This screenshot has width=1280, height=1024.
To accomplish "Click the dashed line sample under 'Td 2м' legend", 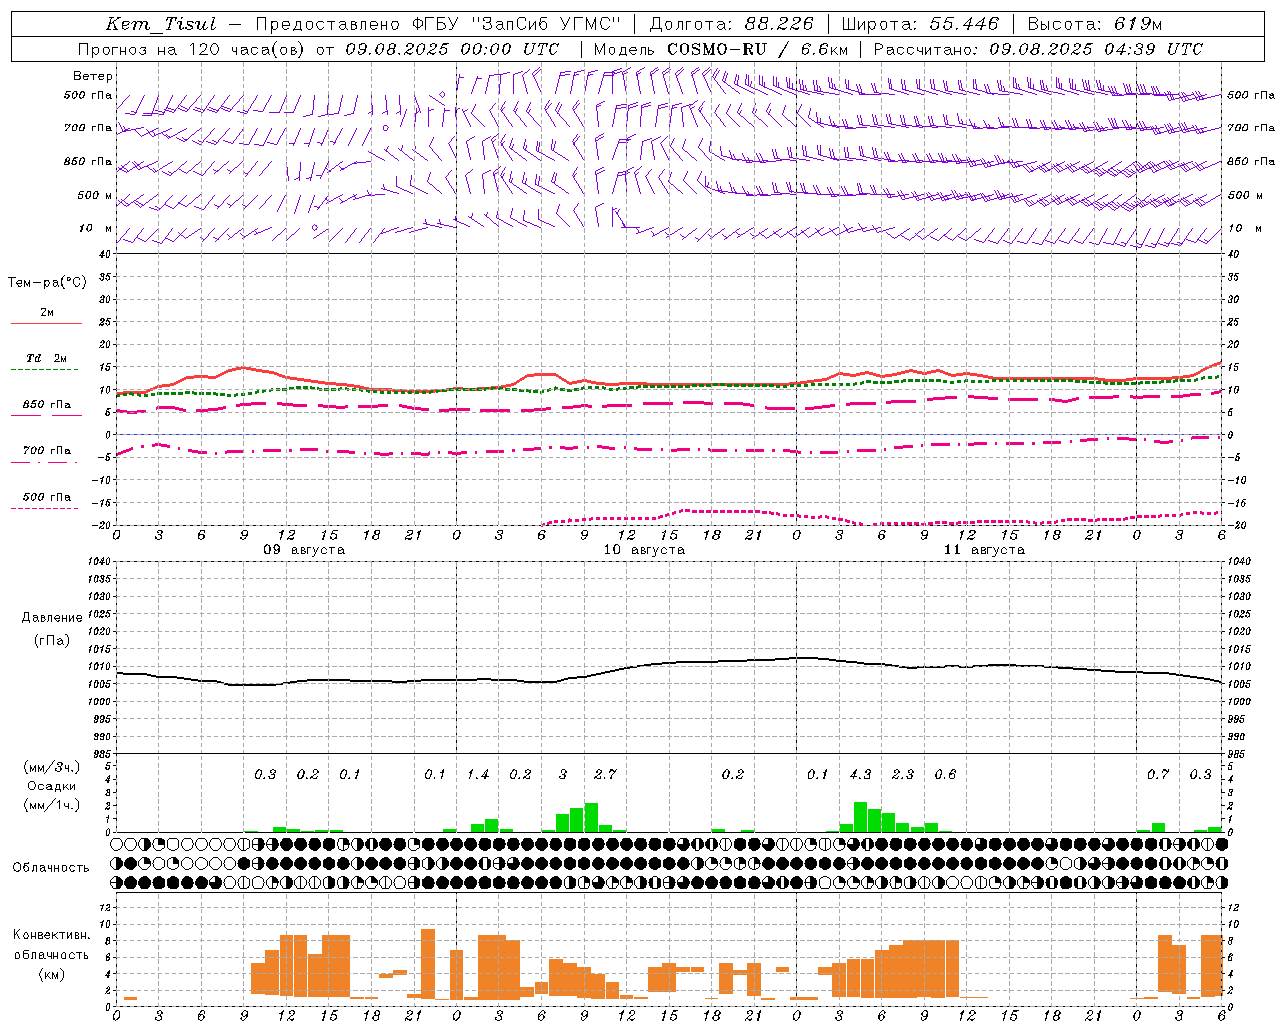I will click(x=45, y=369).
